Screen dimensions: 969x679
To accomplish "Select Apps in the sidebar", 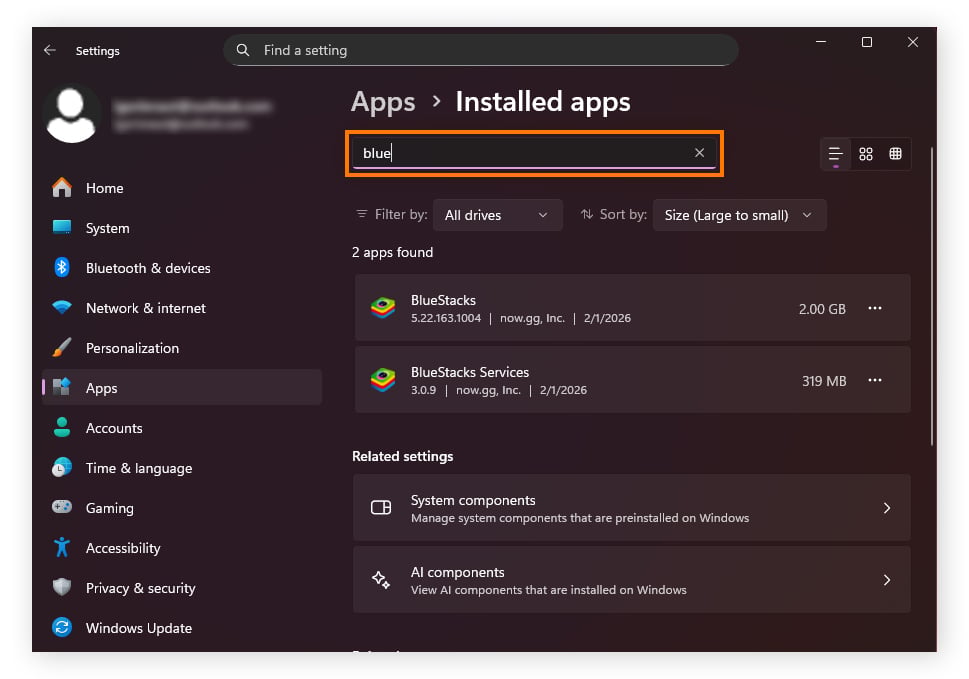I will [182, 388].
